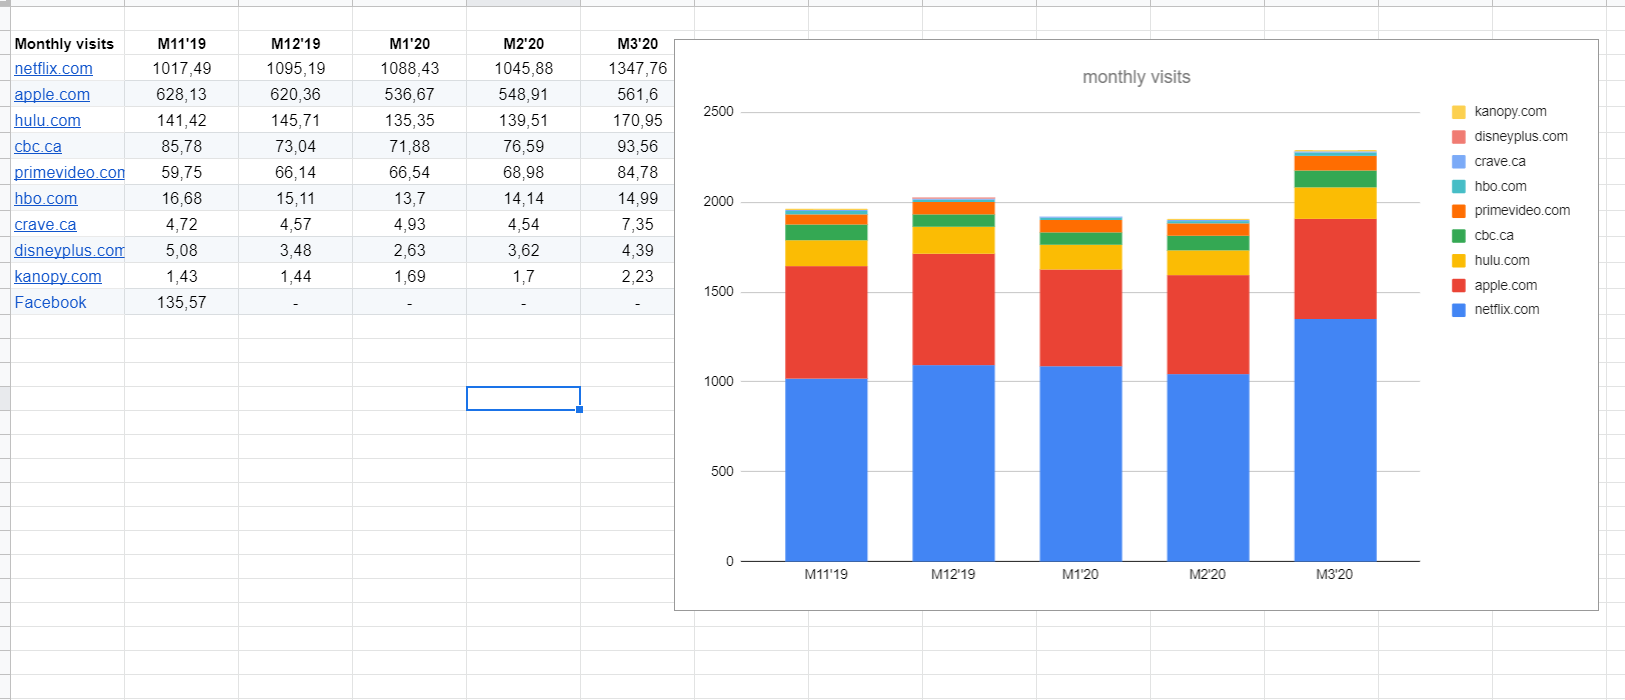The image size is (1625, 700).
Task: Click the blue netflix segment of M3'20 bar
Action: [1335, 440]
